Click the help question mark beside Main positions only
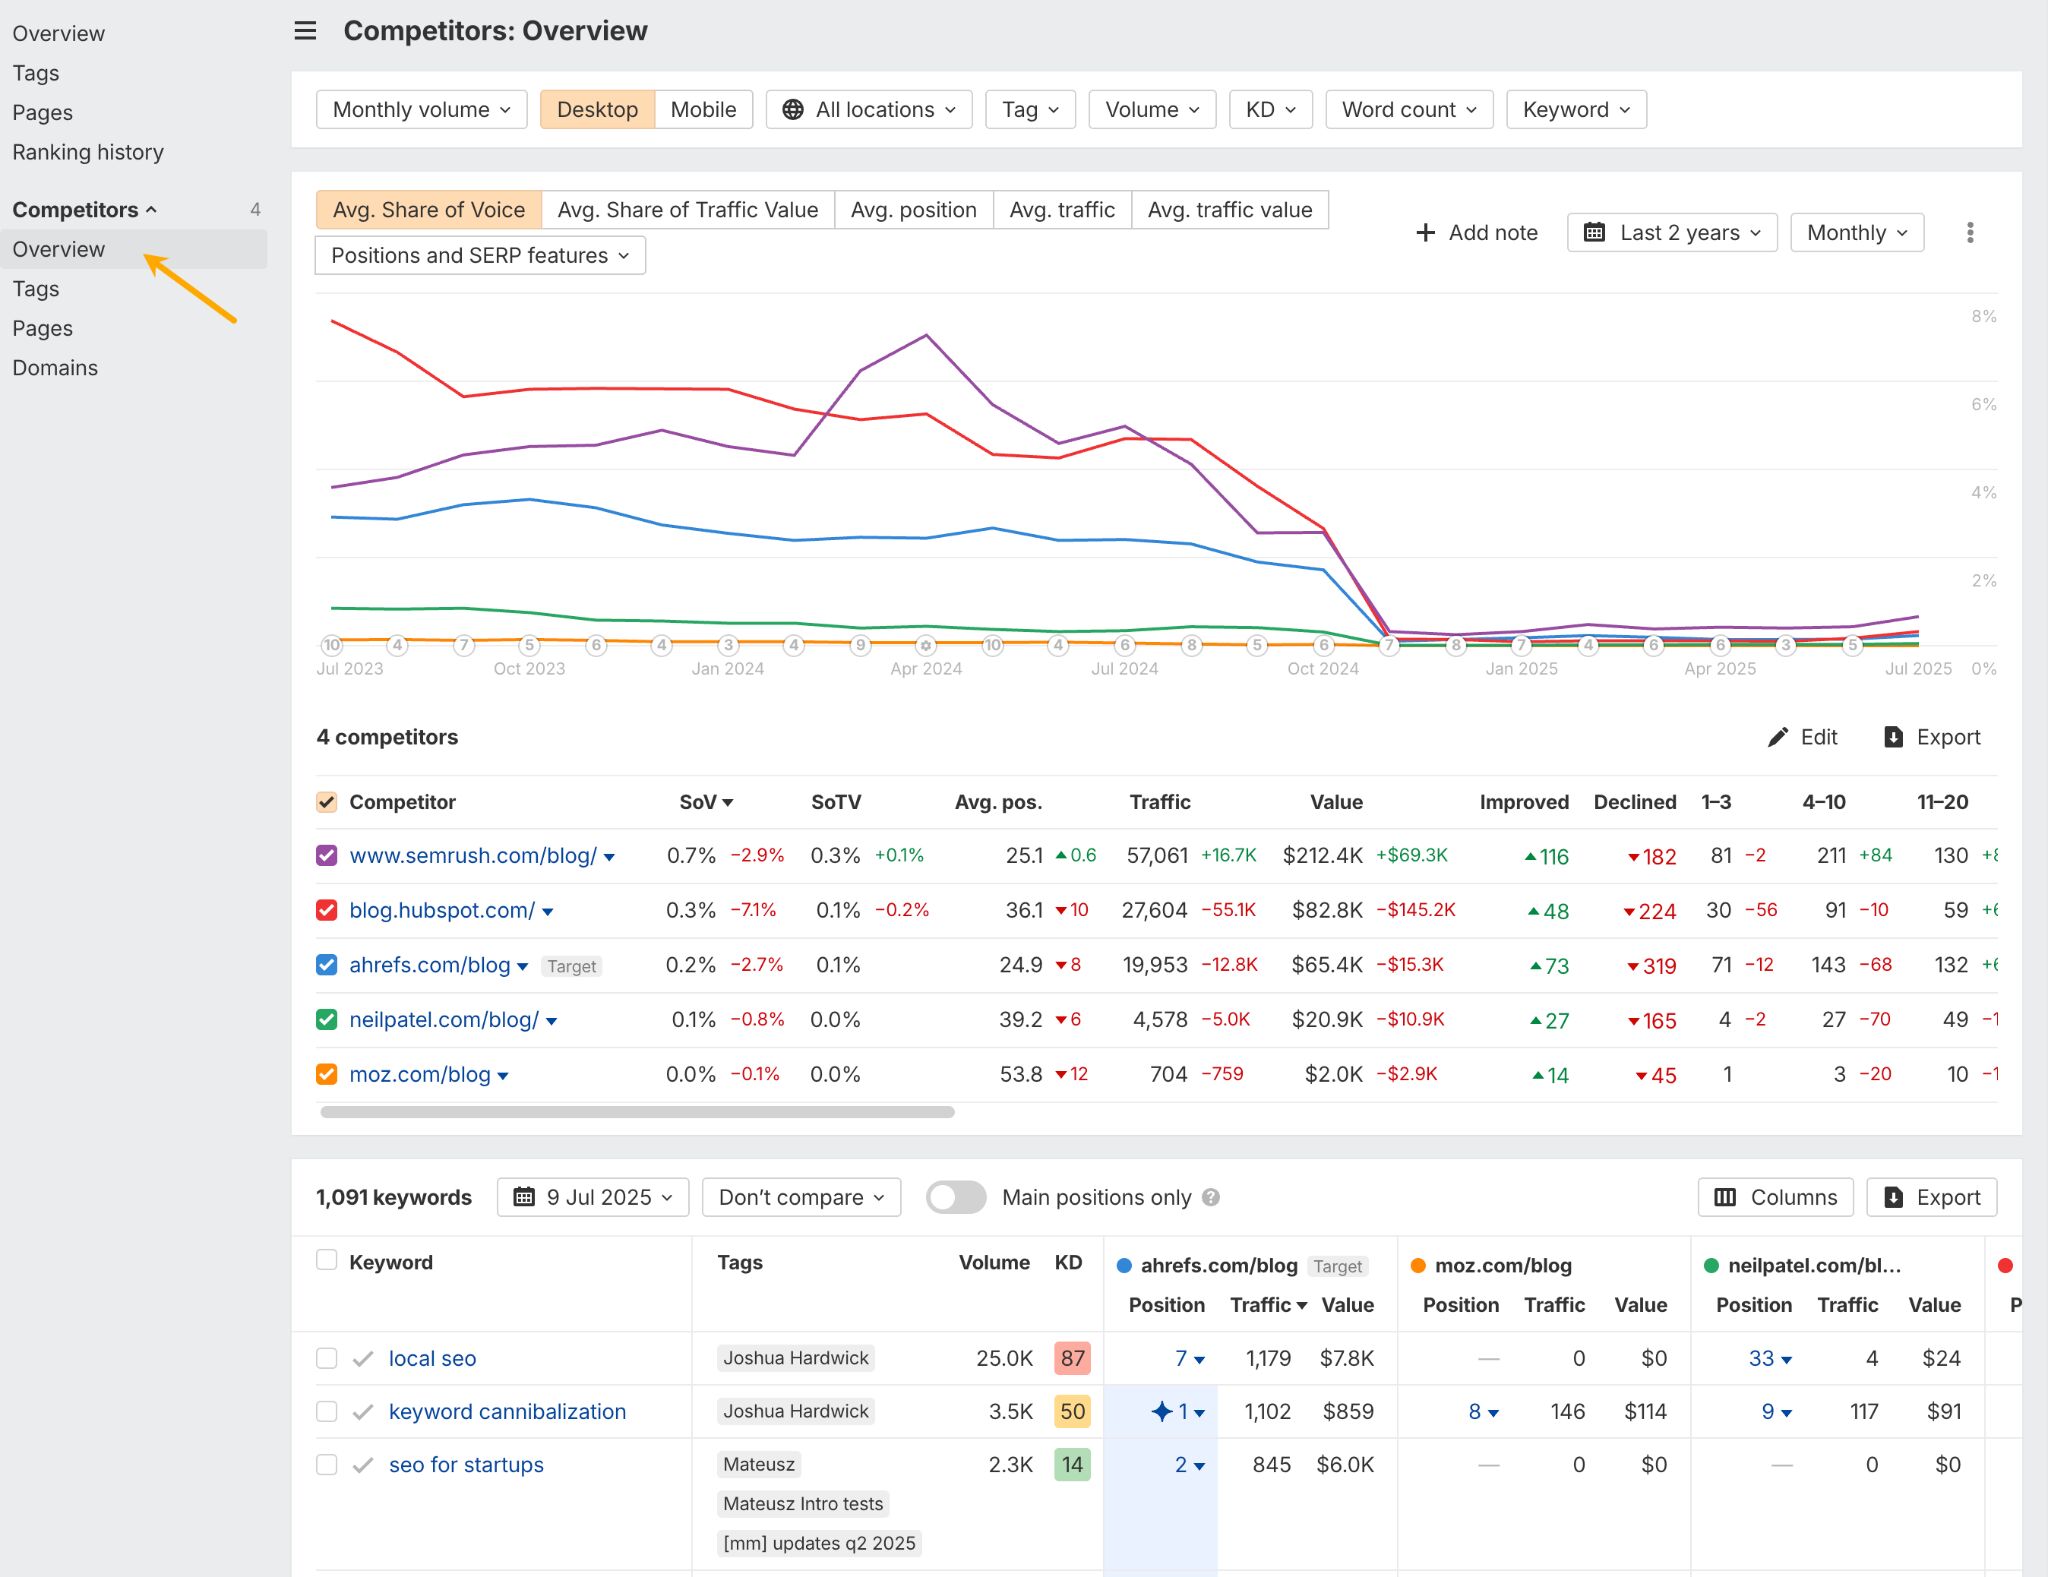The image size is (2048, 1577). point(1211,1197)
